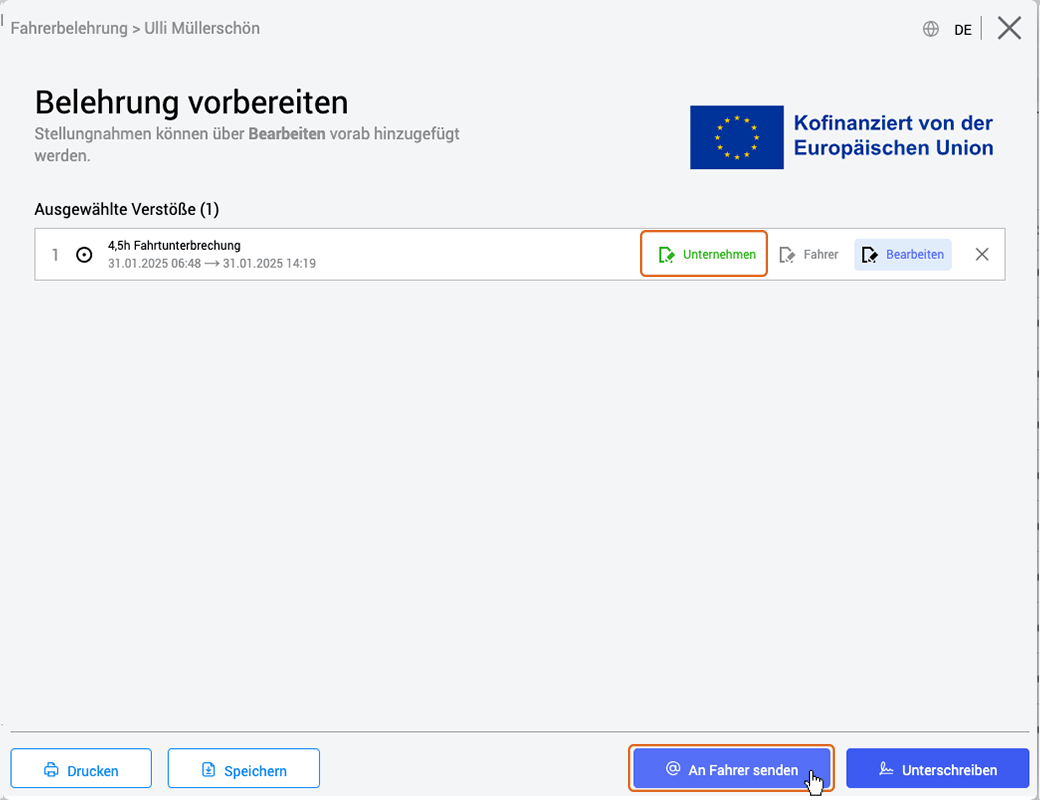The height and width of the screenshot is (800, 1040).
Task: Open Bearbeiten for the 4,5h Fahrtunterbrechung
Action: [x=903, y=255]
